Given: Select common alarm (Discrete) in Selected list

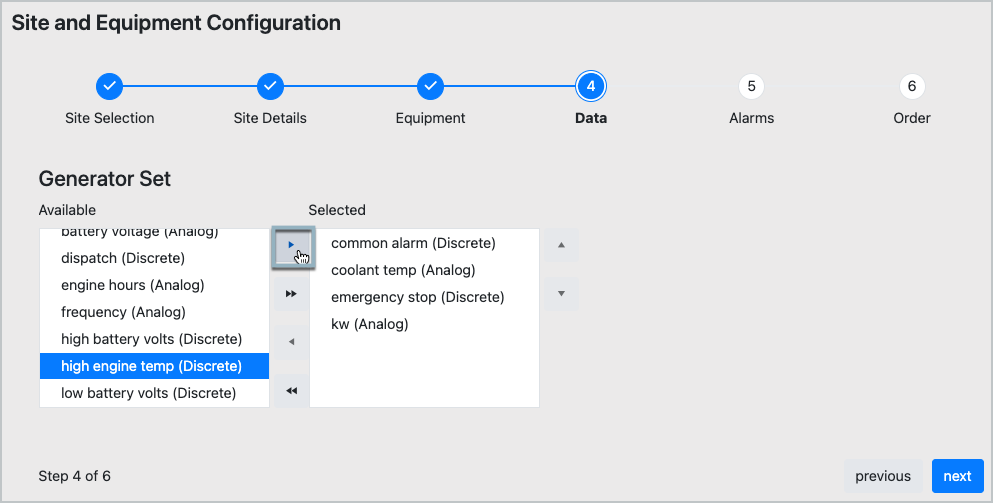Looking at the screenshot, I should [413, 243].
